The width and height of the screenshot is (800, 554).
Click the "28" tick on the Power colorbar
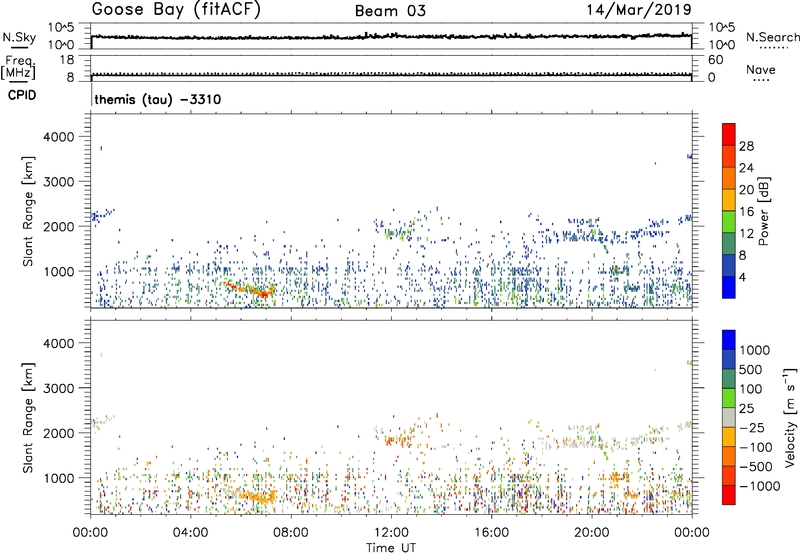746,146
